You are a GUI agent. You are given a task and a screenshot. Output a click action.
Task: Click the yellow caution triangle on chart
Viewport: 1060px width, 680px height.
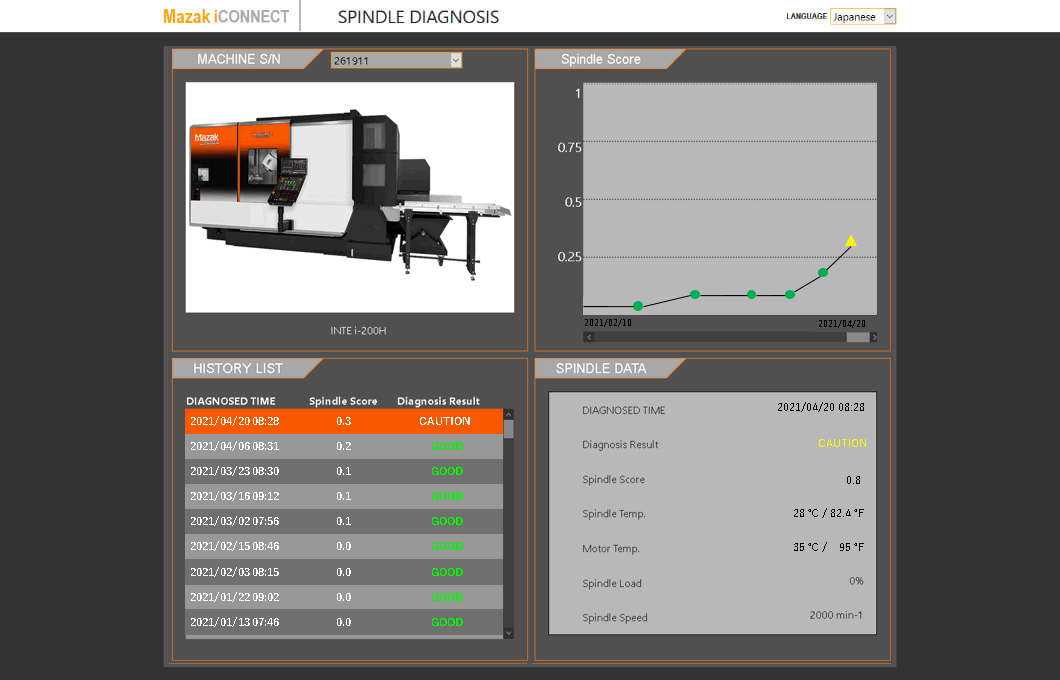click(x=851, y=240)
